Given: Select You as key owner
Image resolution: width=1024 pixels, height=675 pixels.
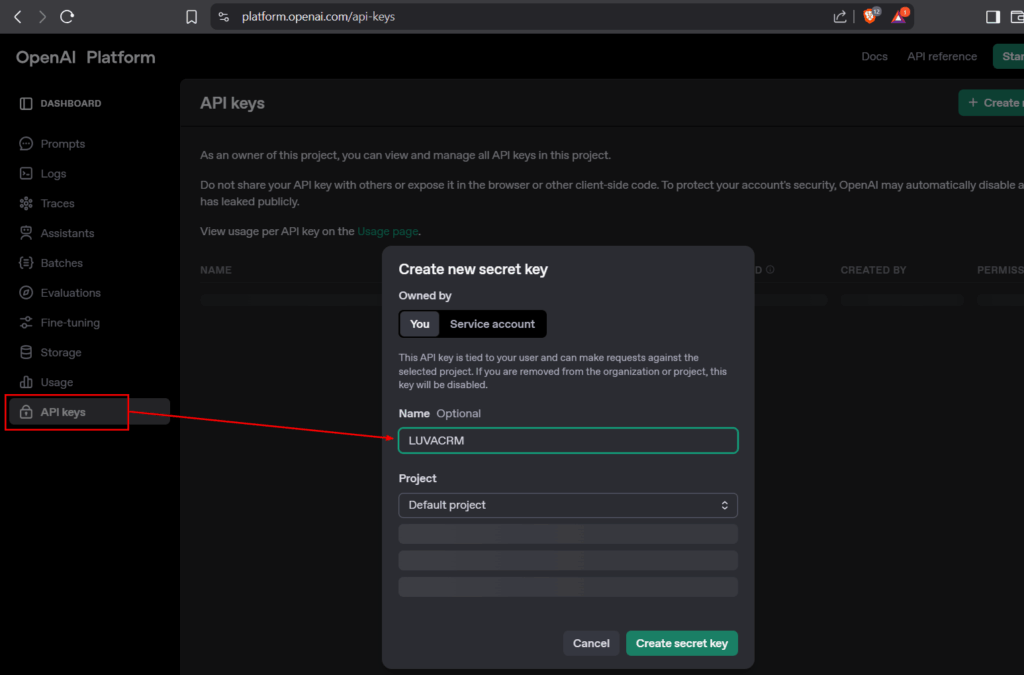Looking at the screenshot, I should [419, 324].
